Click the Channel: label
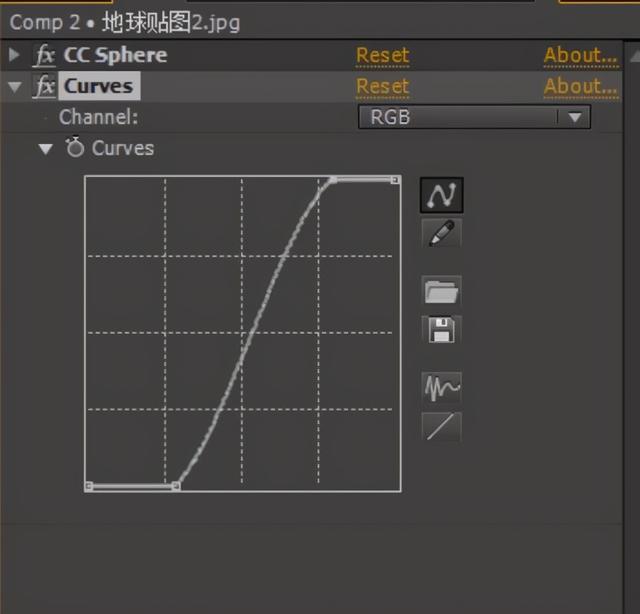The height and width of the screenshot is (614, 640). pyautogui.click(x=98, y=117)
